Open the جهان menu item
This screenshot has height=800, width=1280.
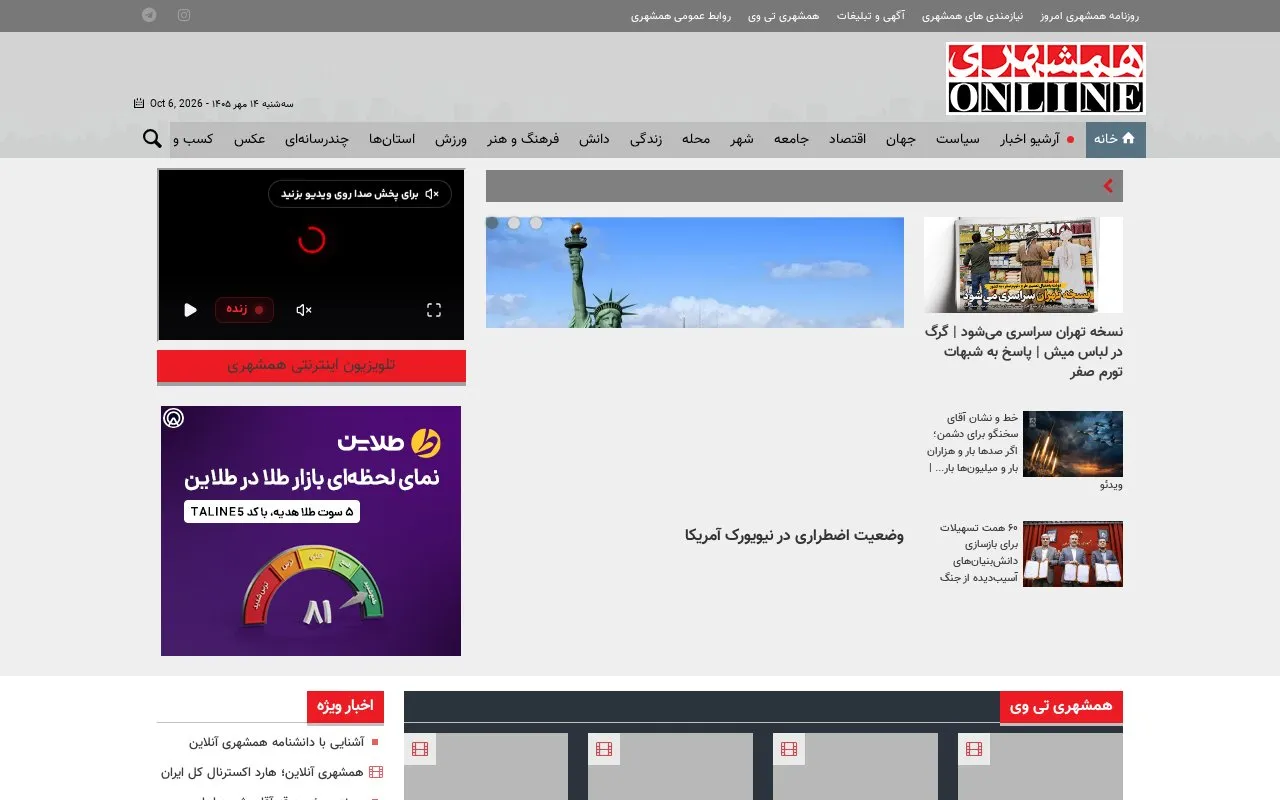click(901, 140)
